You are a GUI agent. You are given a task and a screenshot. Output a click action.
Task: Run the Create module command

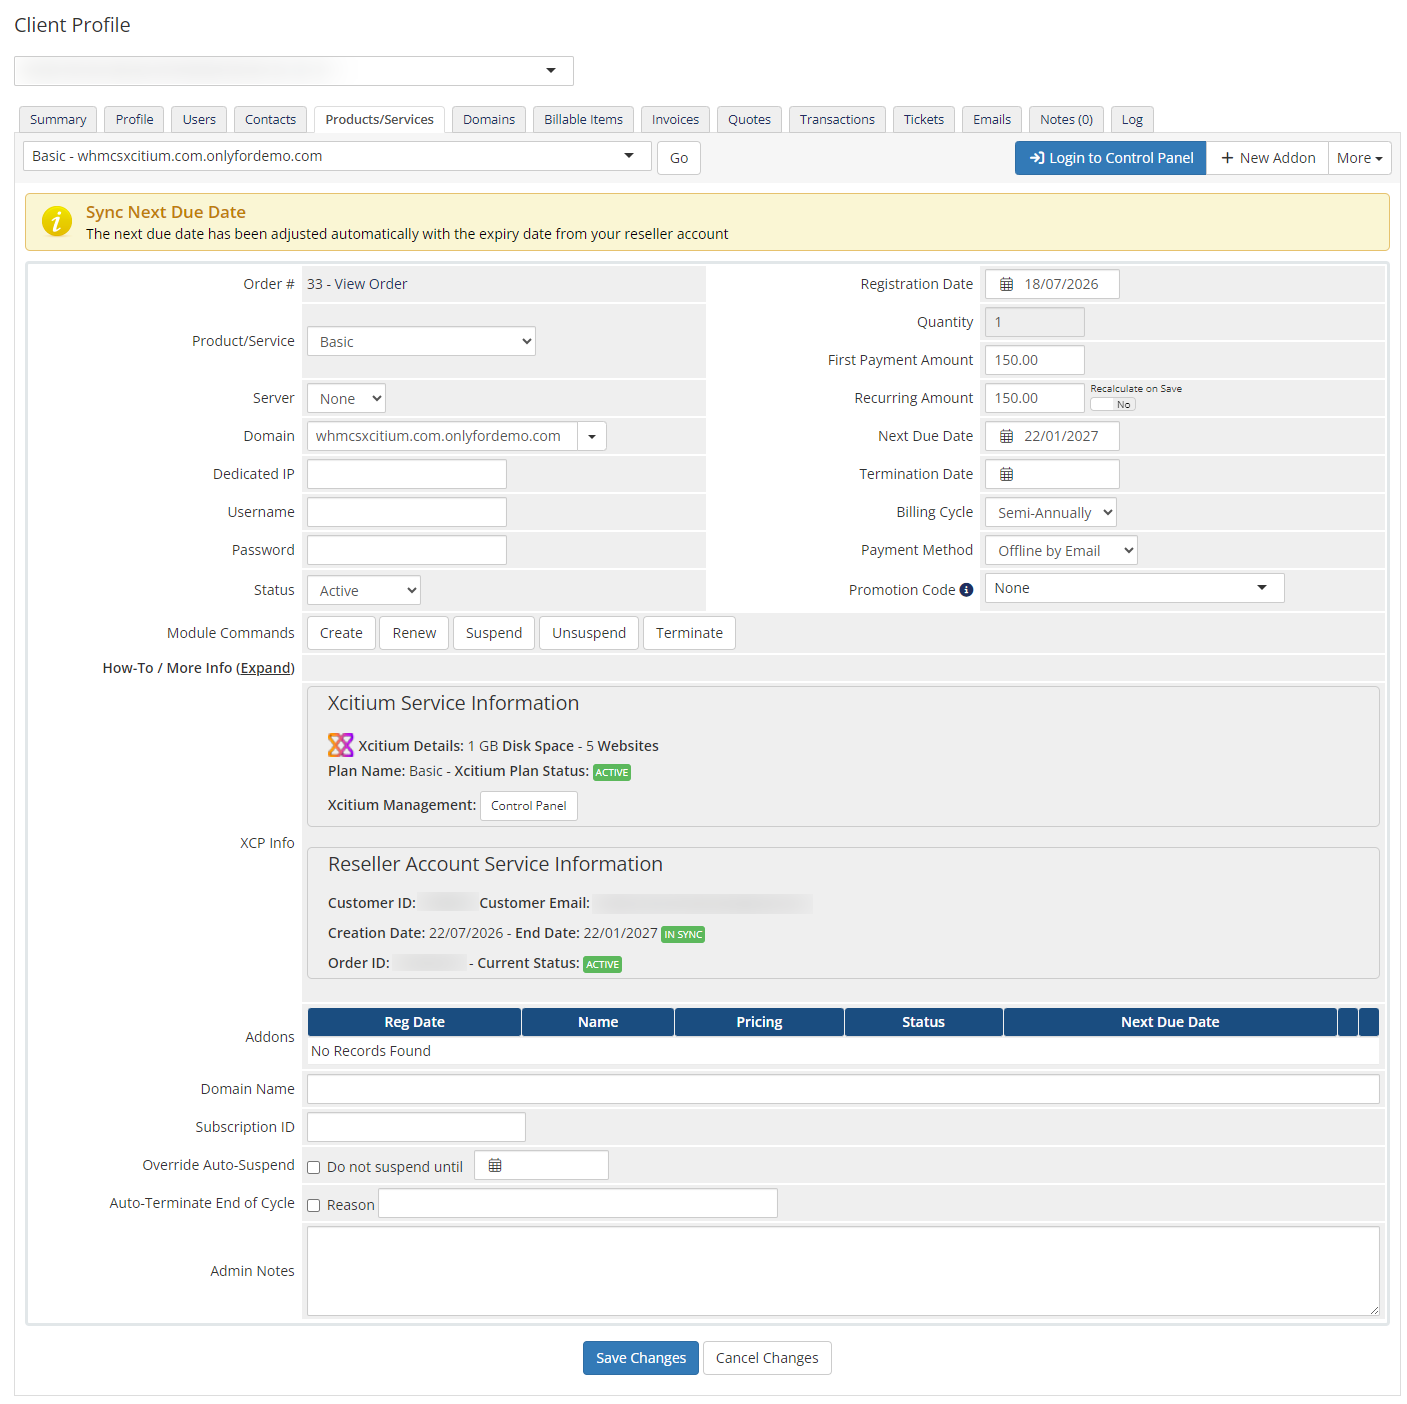click(341, 633)
